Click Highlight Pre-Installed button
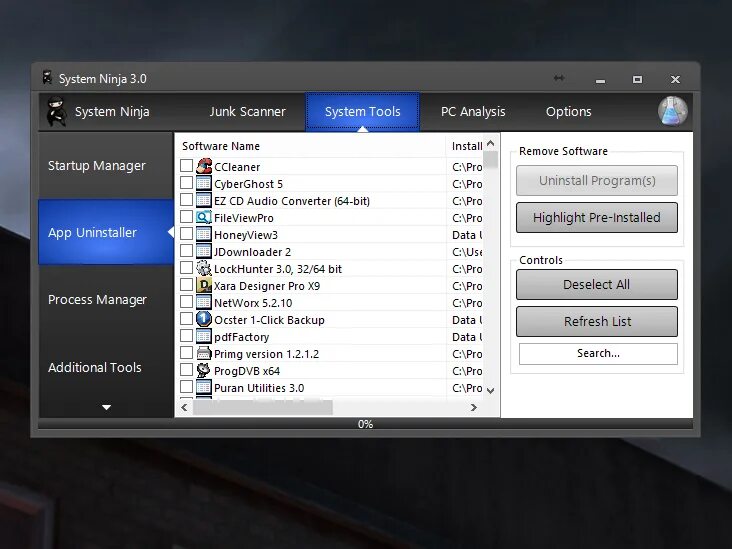Screen dimensions: 732x549 click(597, 217)
